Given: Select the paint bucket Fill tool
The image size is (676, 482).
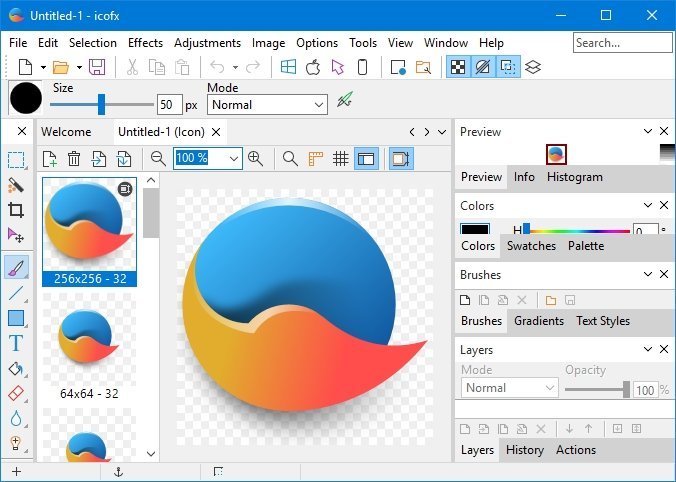Looking at the screenshot, I should coord(16,369).
